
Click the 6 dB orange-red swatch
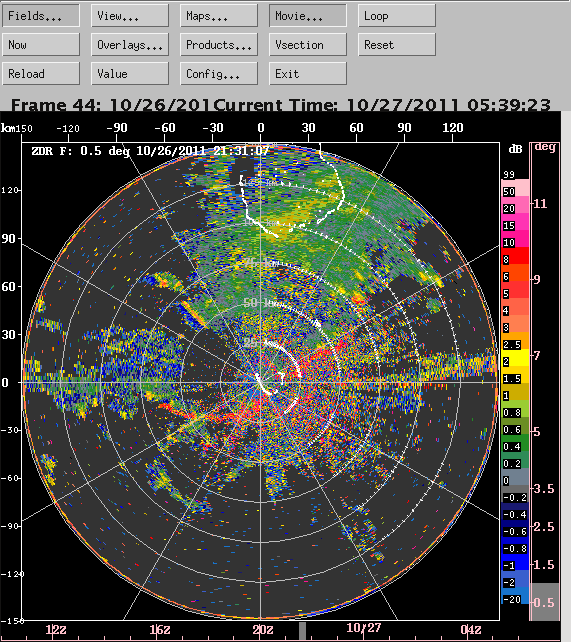(x=515, y=273)
